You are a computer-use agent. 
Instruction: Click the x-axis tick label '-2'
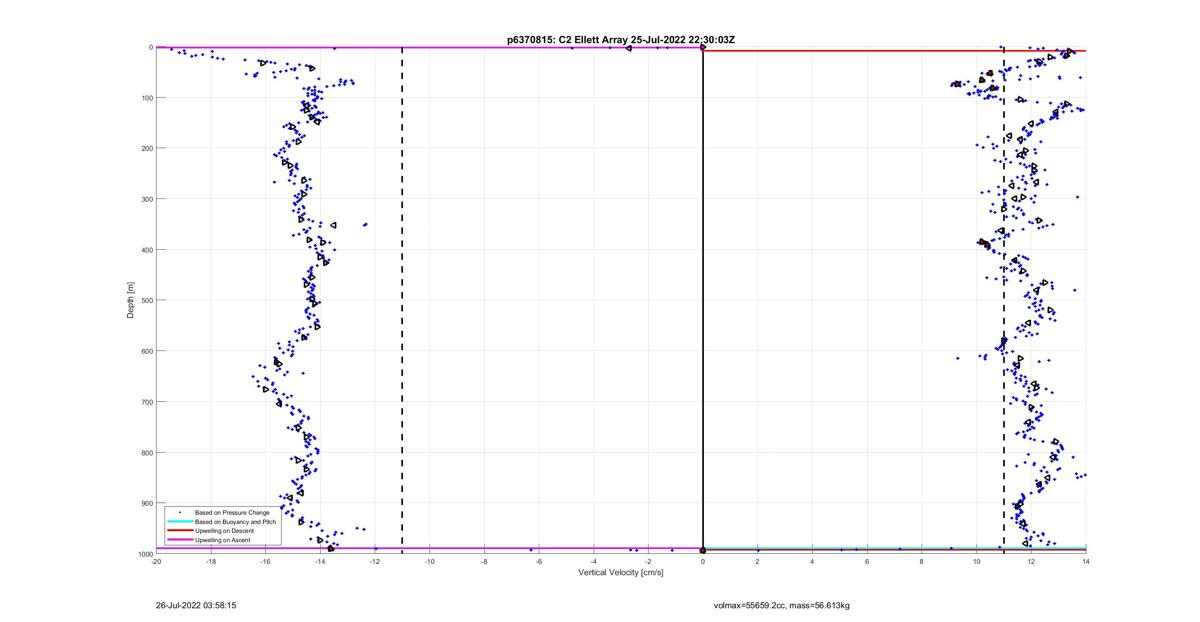[648, 562]
